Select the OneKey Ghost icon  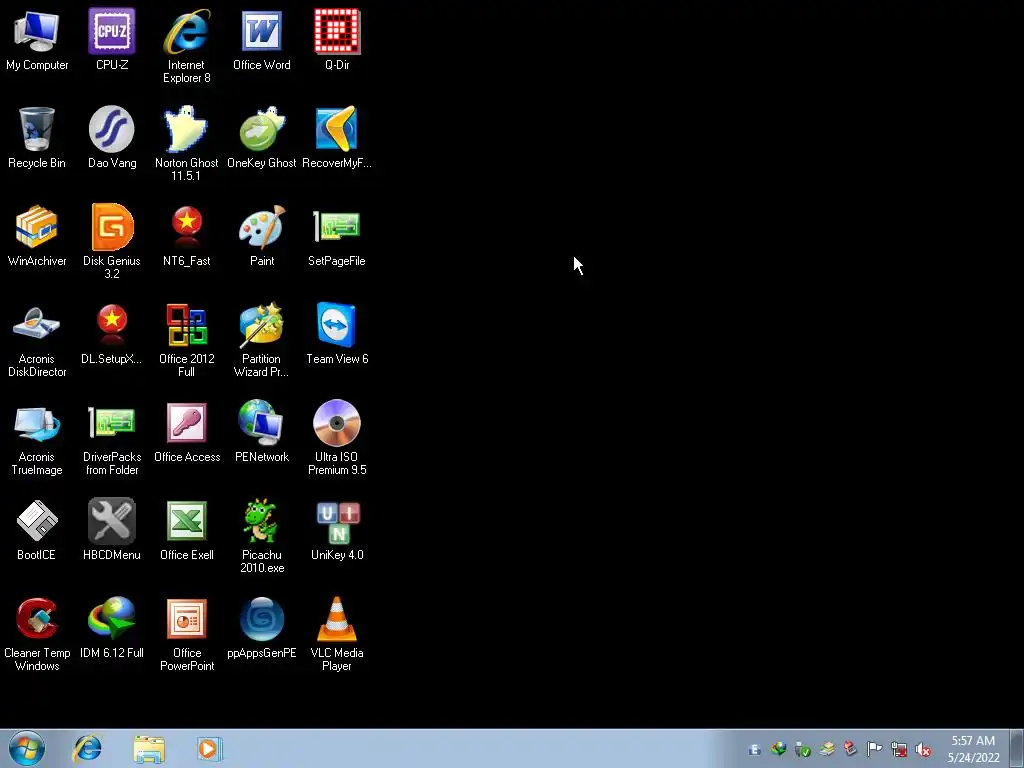click(262, 137)
